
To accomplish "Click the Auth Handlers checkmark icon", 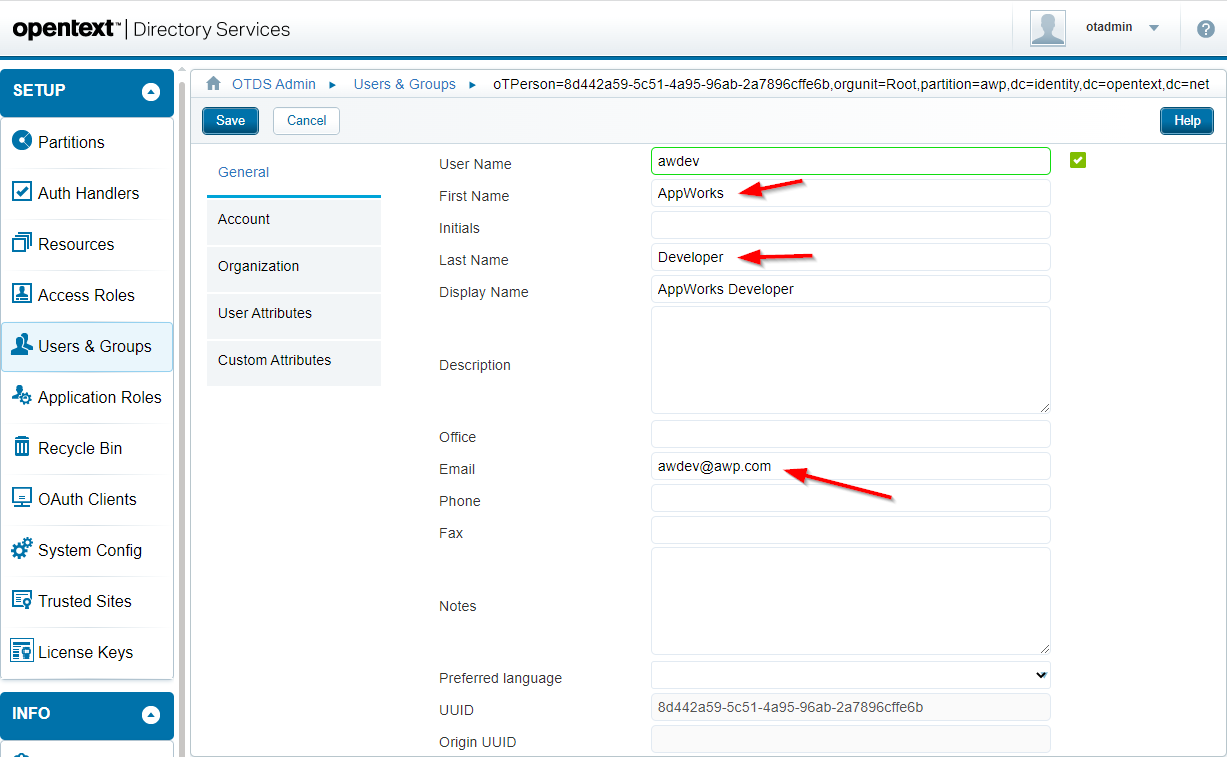I will [x=21, y=192].
